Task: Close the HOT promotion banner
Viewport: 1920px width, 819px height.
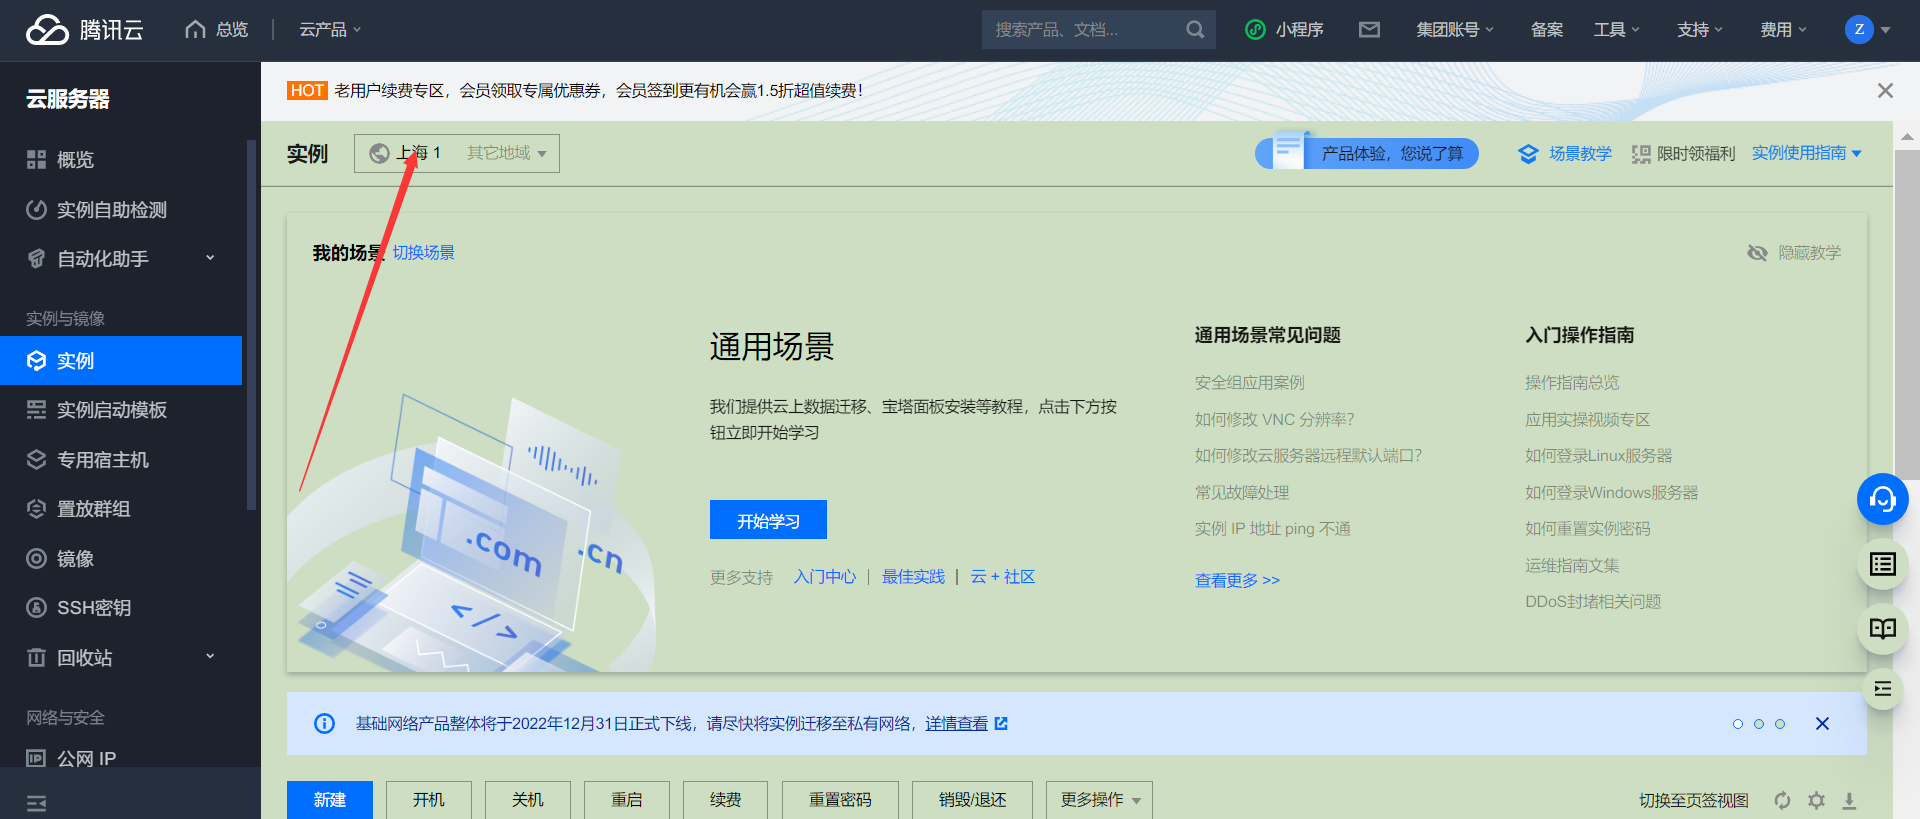Action: tap(1885, 91)
